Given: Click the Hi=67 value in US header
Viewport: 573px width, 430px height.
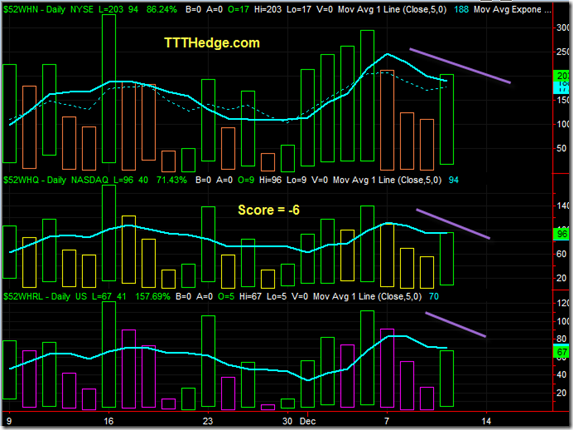Looking at the screenshot, I should (x=250, y=296).
